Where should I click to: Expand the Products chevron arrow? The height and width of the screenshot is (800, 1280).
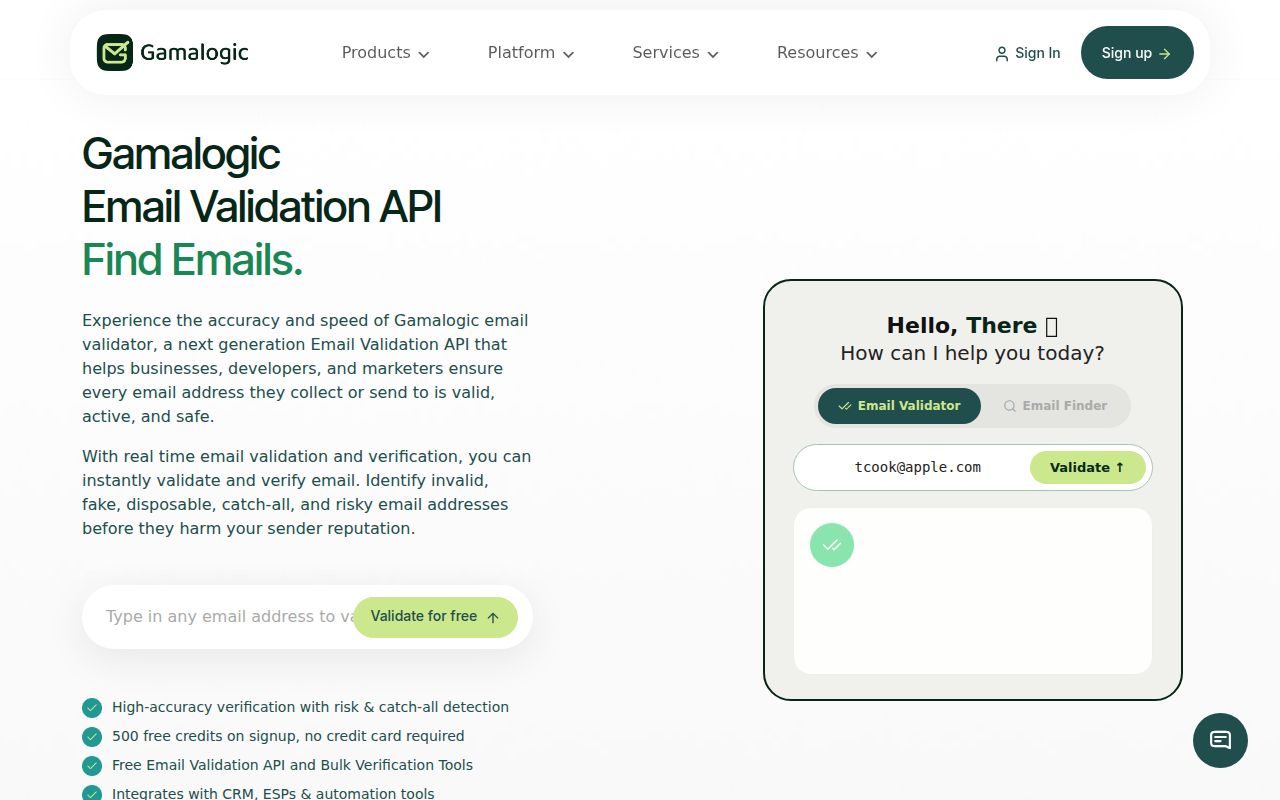coord(424,54)
